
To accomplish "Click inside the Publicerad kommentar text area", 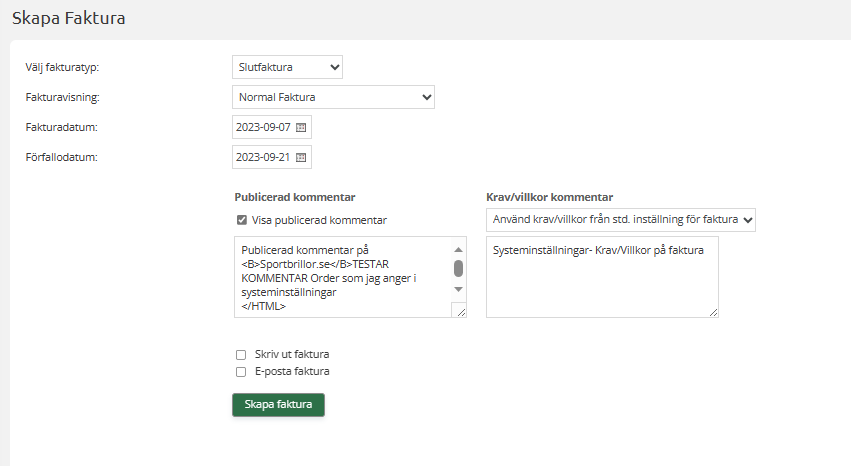I will [340, 277].
